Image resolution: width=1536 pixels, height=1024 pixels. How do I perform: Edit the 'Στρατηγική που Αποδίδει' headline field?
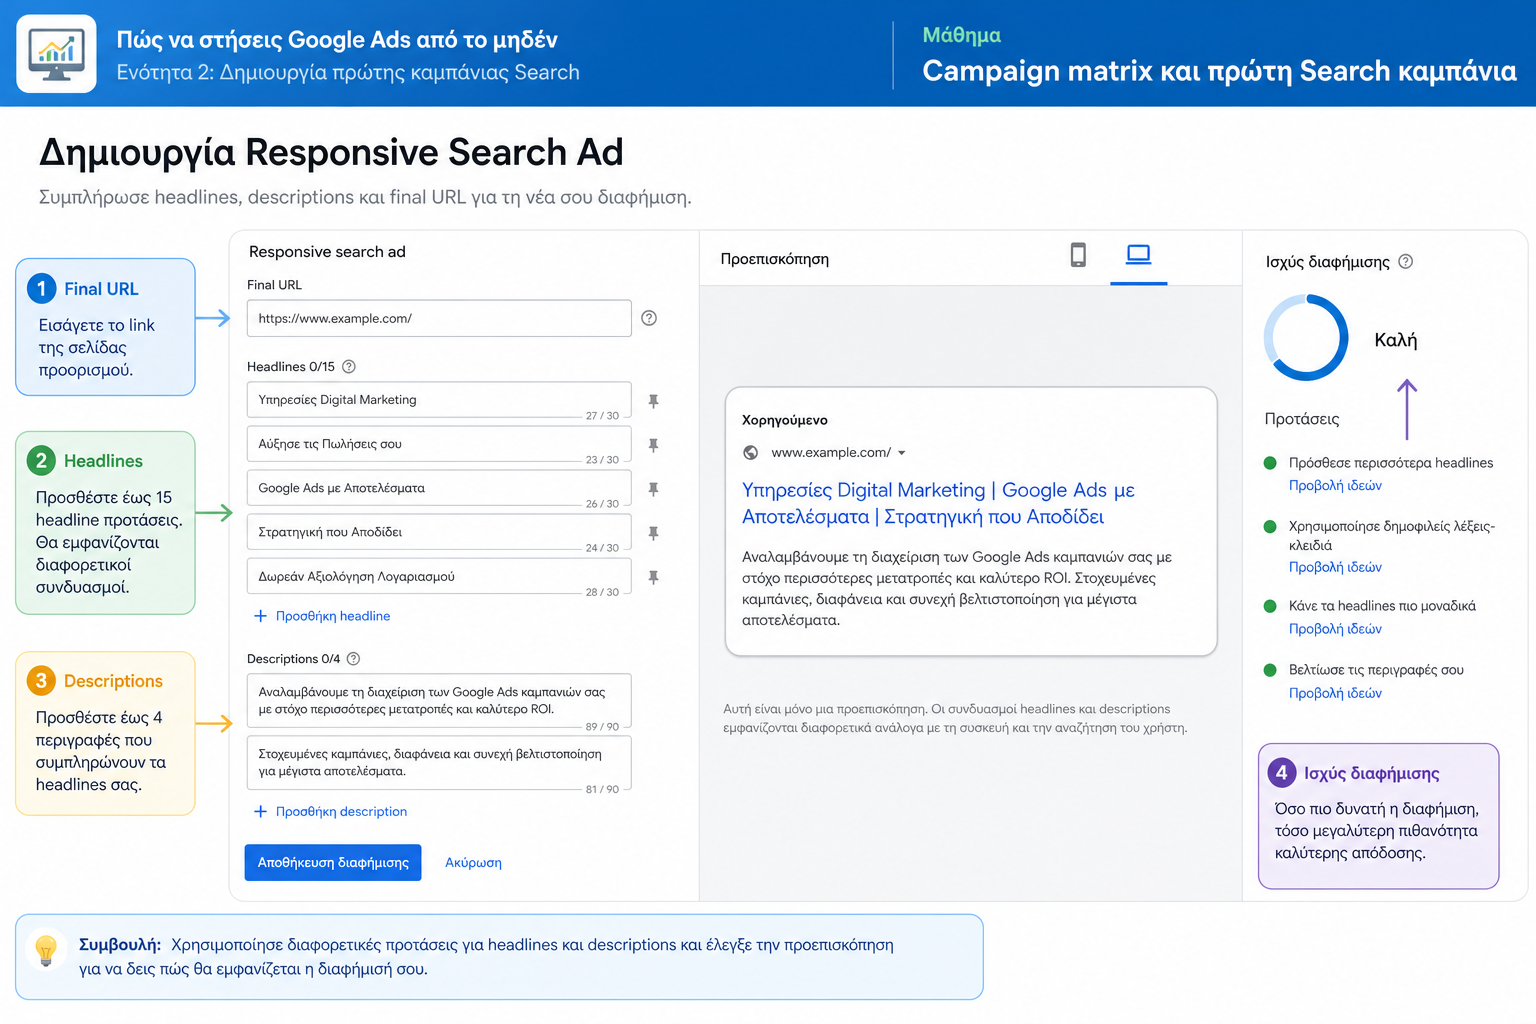439,532
